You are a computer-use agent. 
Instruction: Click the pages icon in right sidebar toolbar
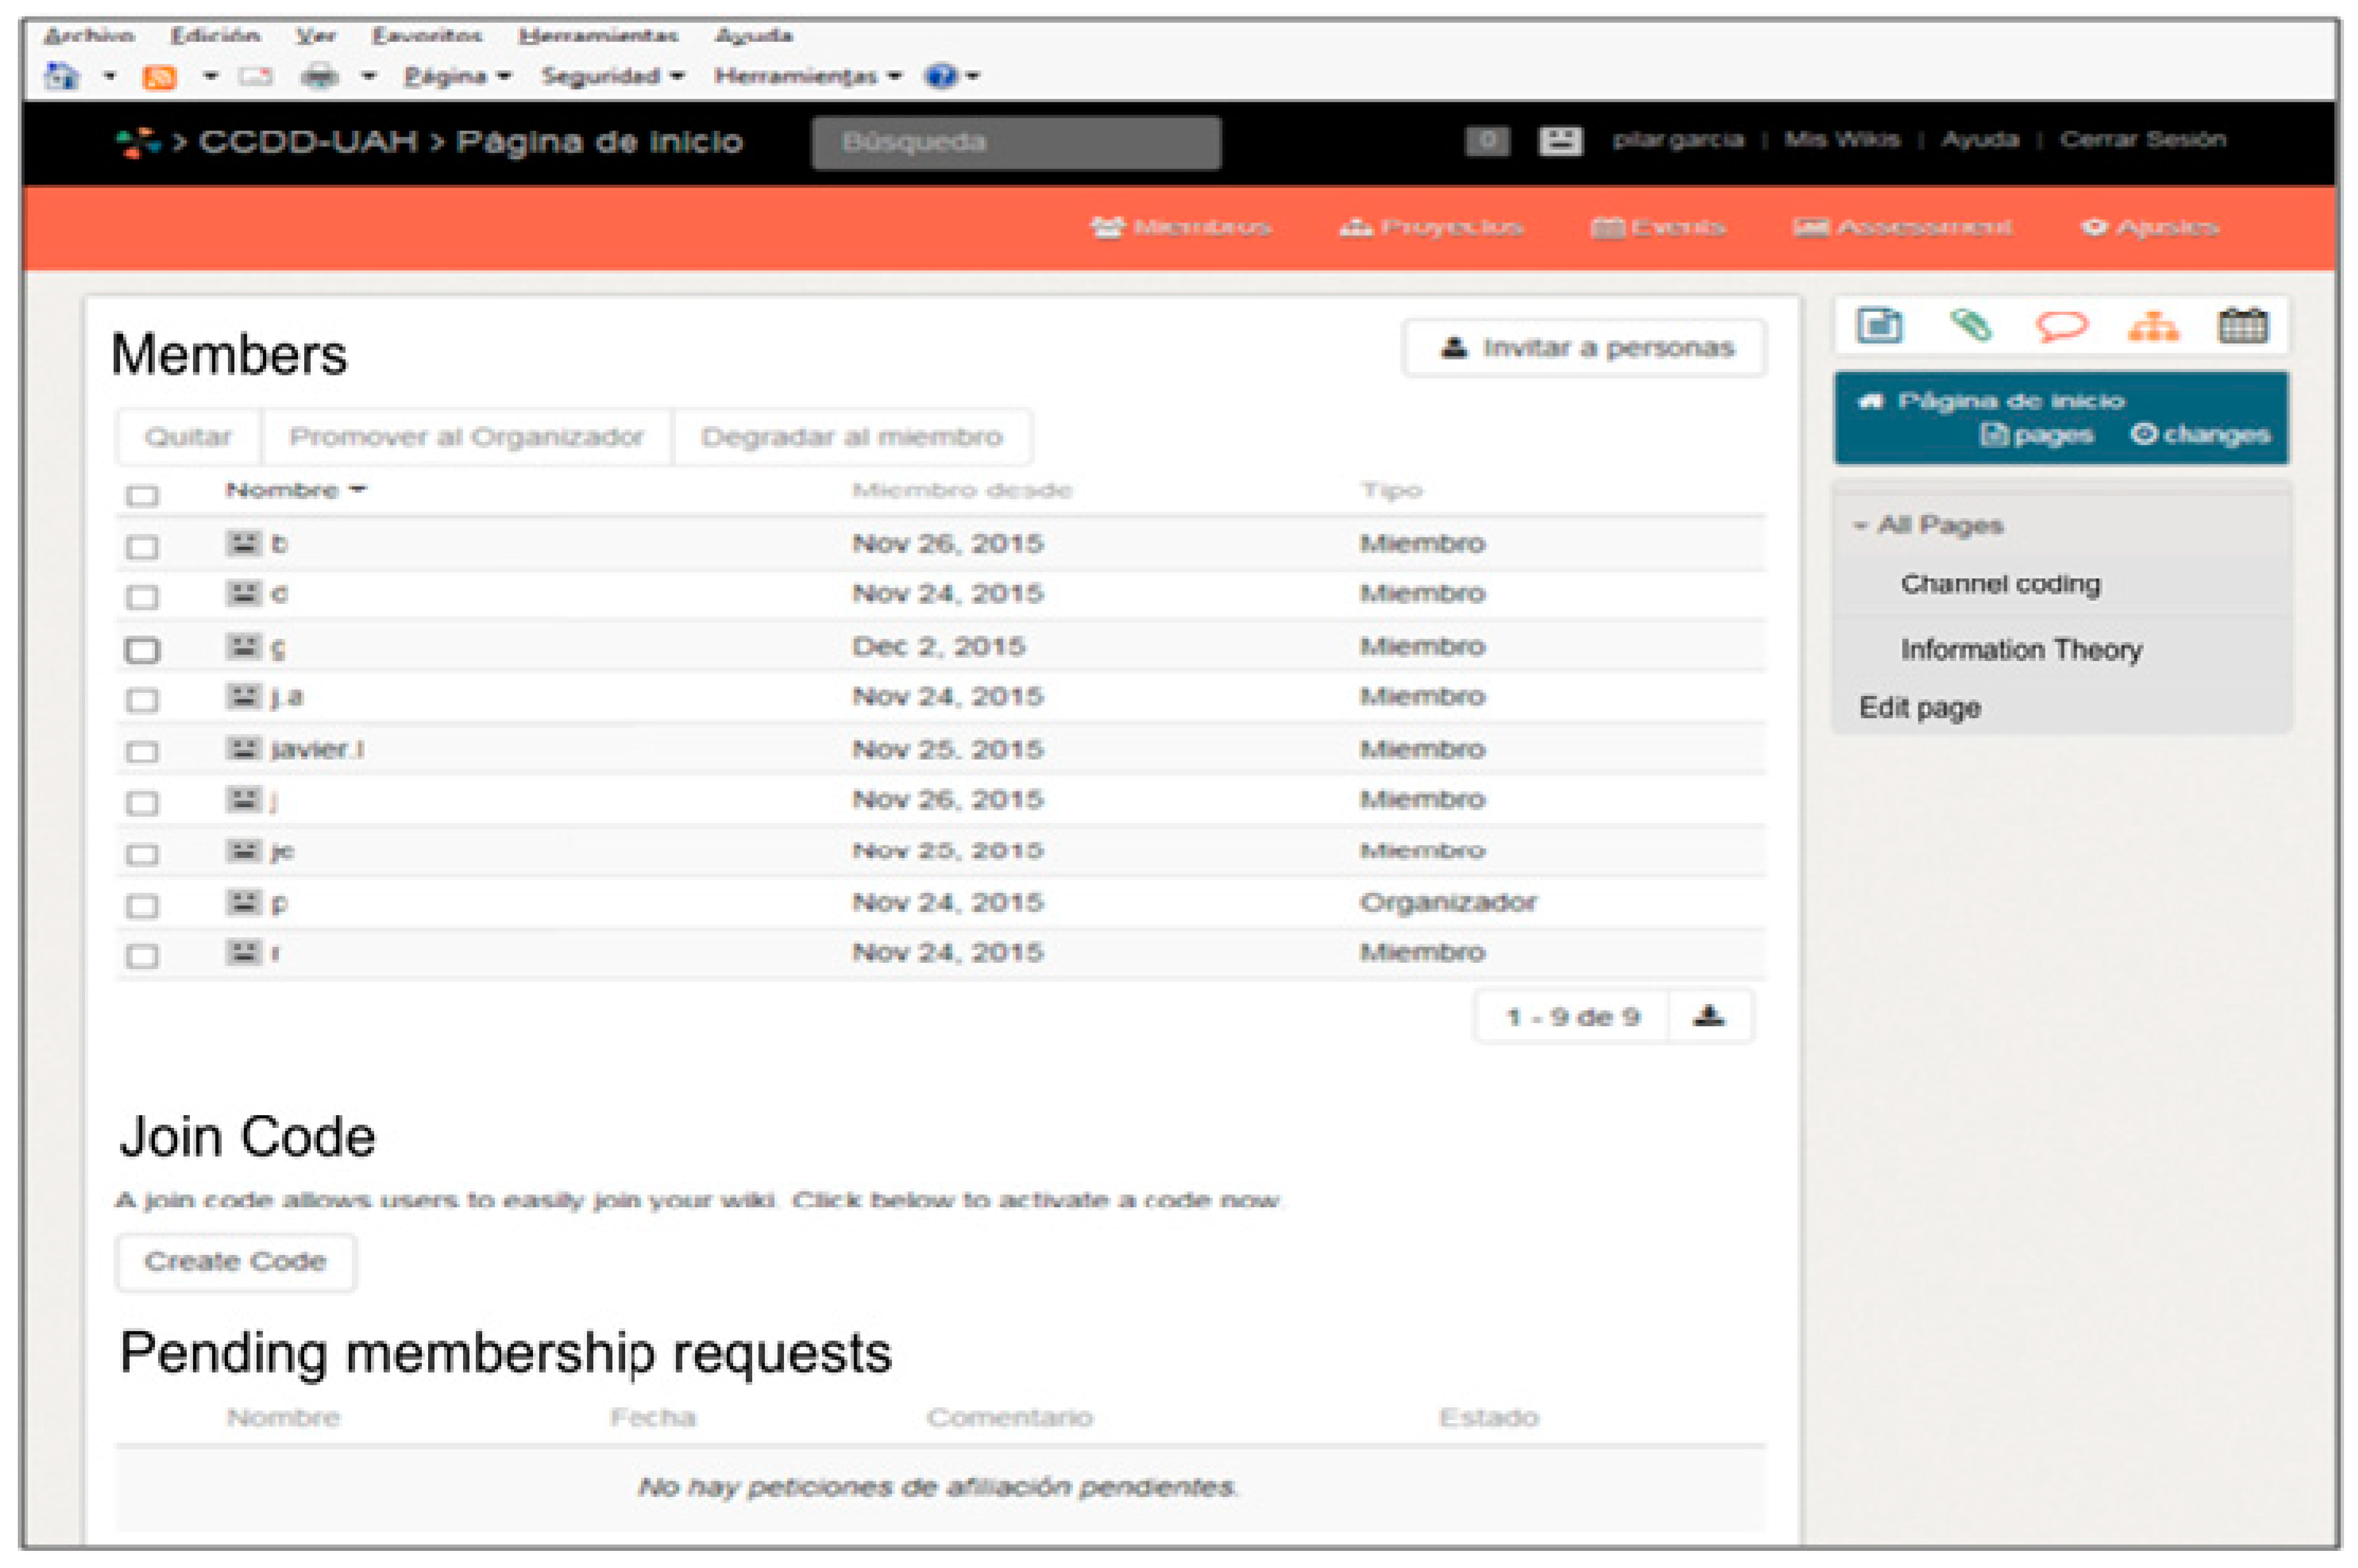tap(1878, 326)
